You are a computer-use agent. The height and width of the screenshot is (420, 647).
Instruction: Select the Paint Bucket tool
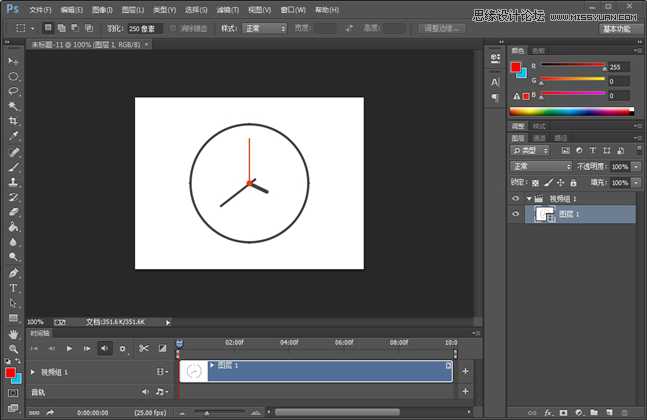[x=13, y=227]
